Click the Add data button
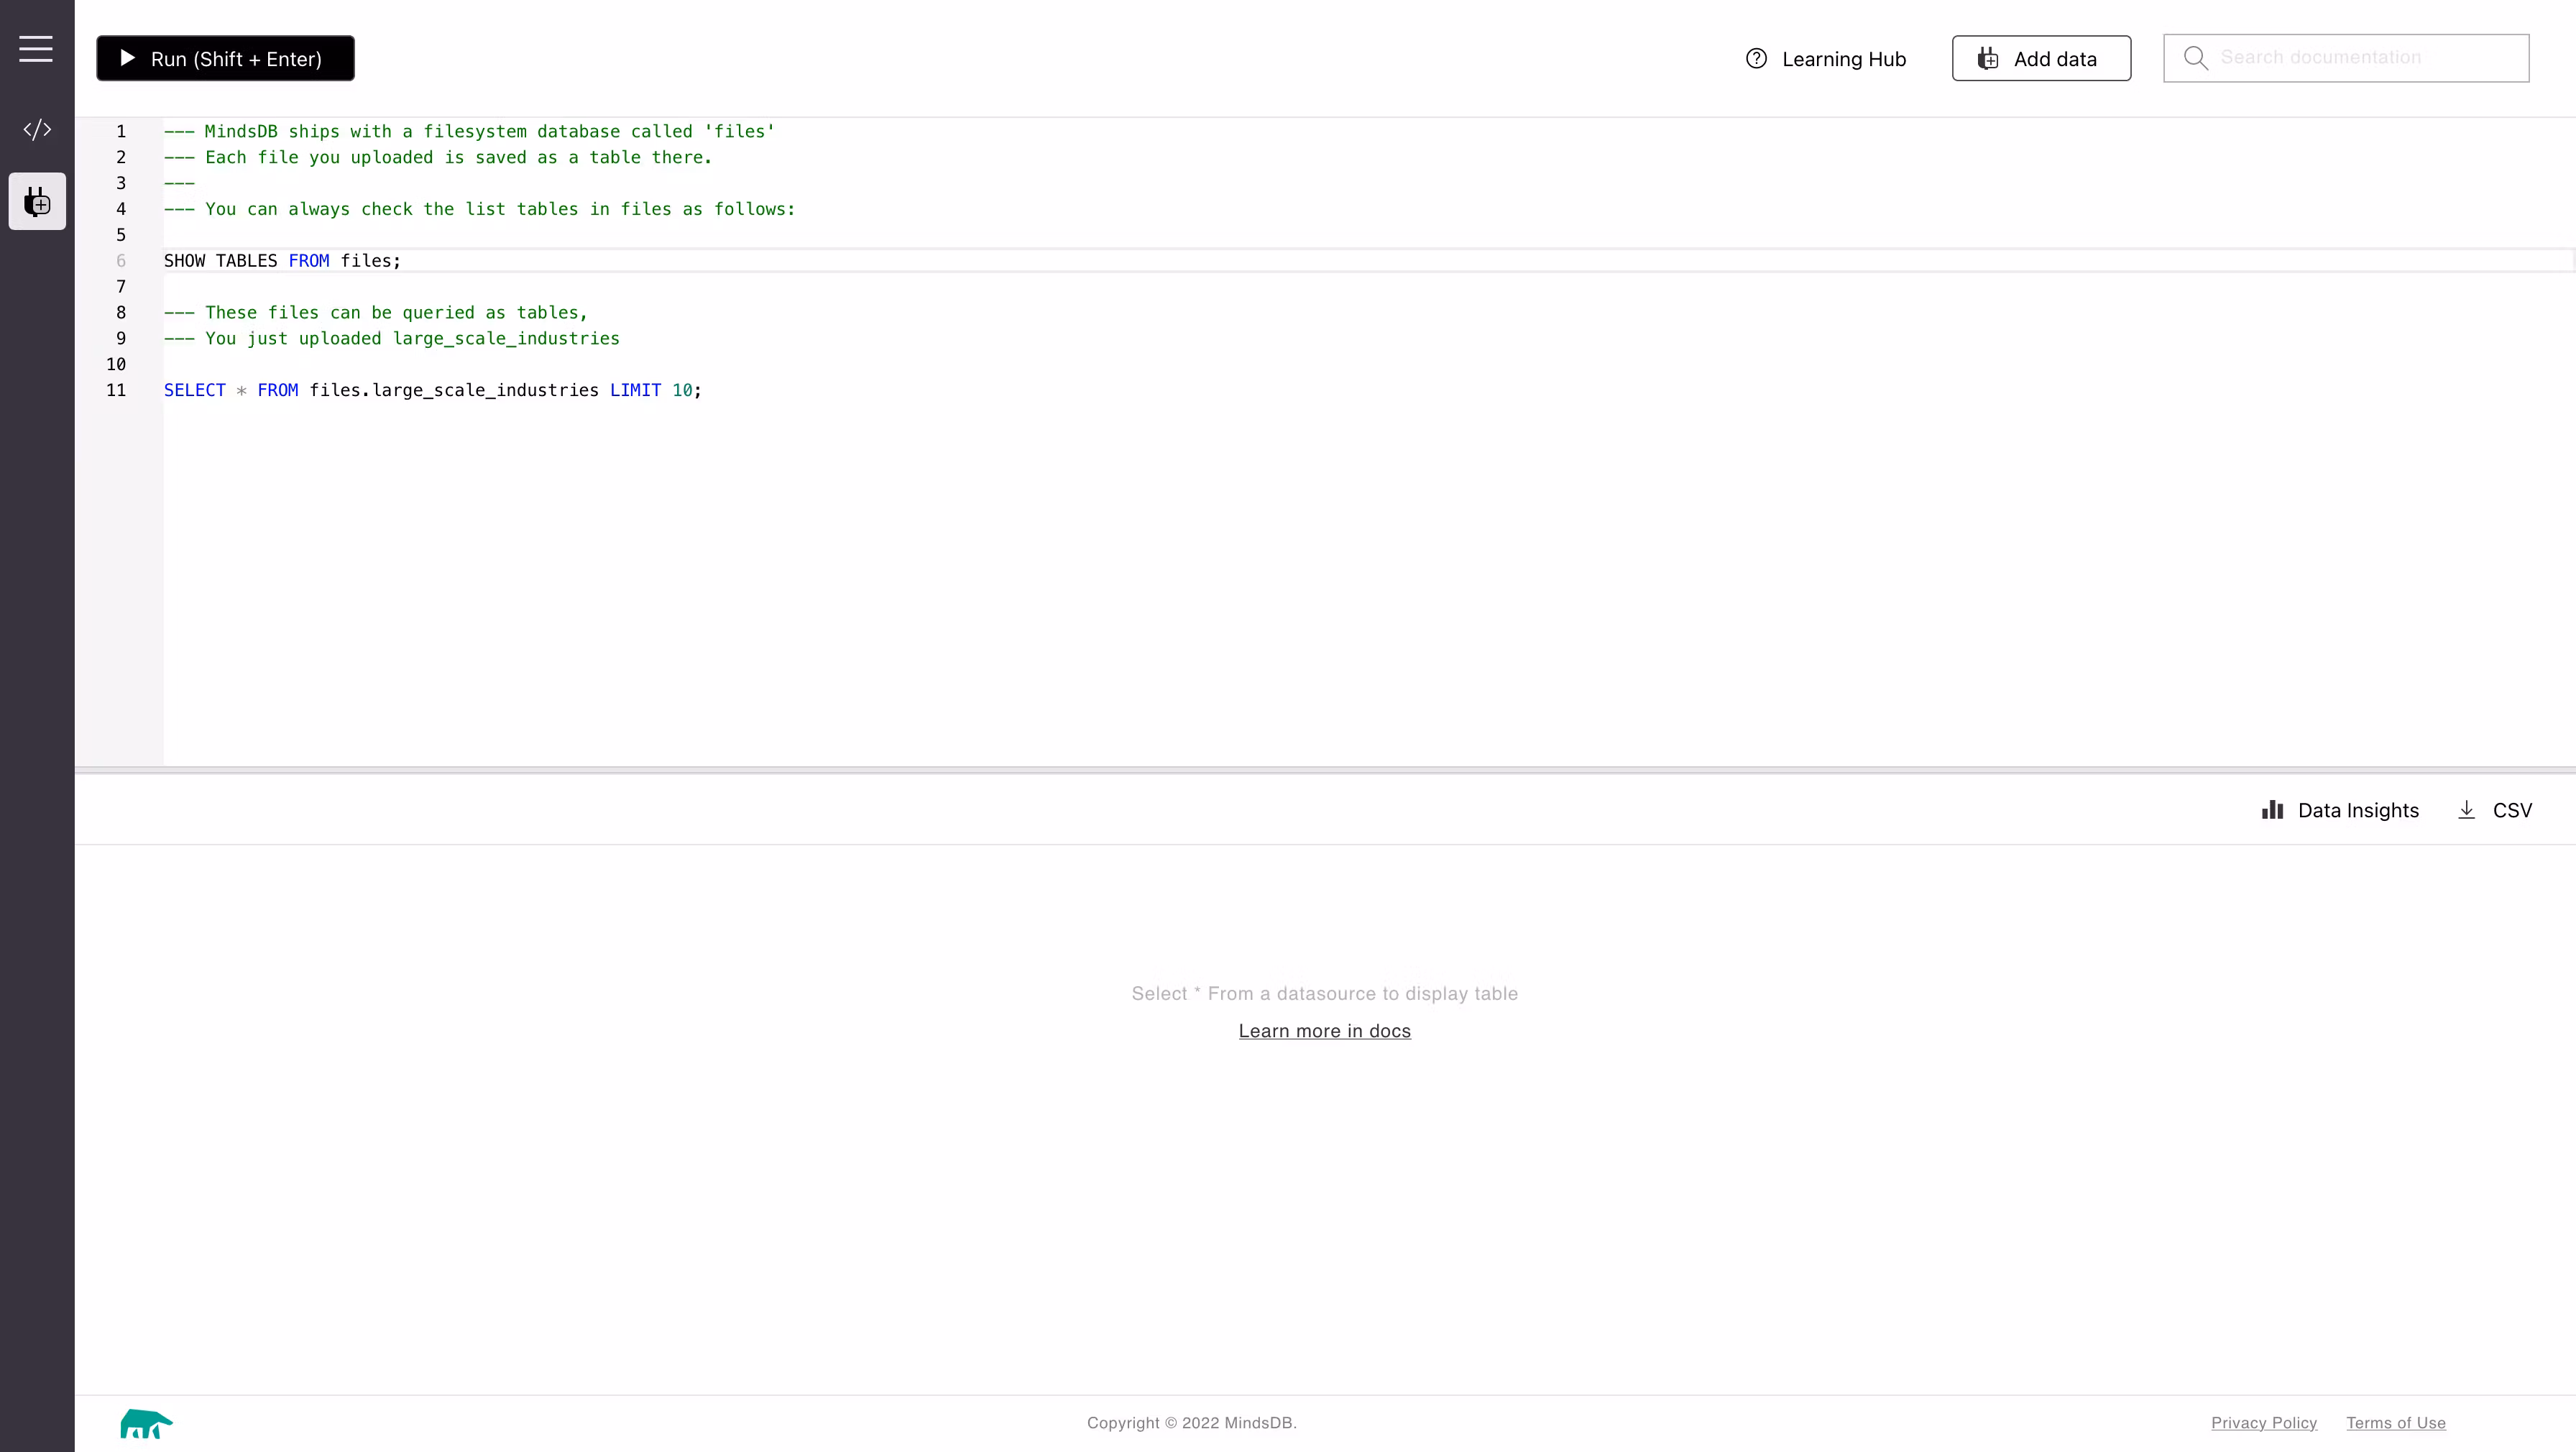 [2041, 59]
